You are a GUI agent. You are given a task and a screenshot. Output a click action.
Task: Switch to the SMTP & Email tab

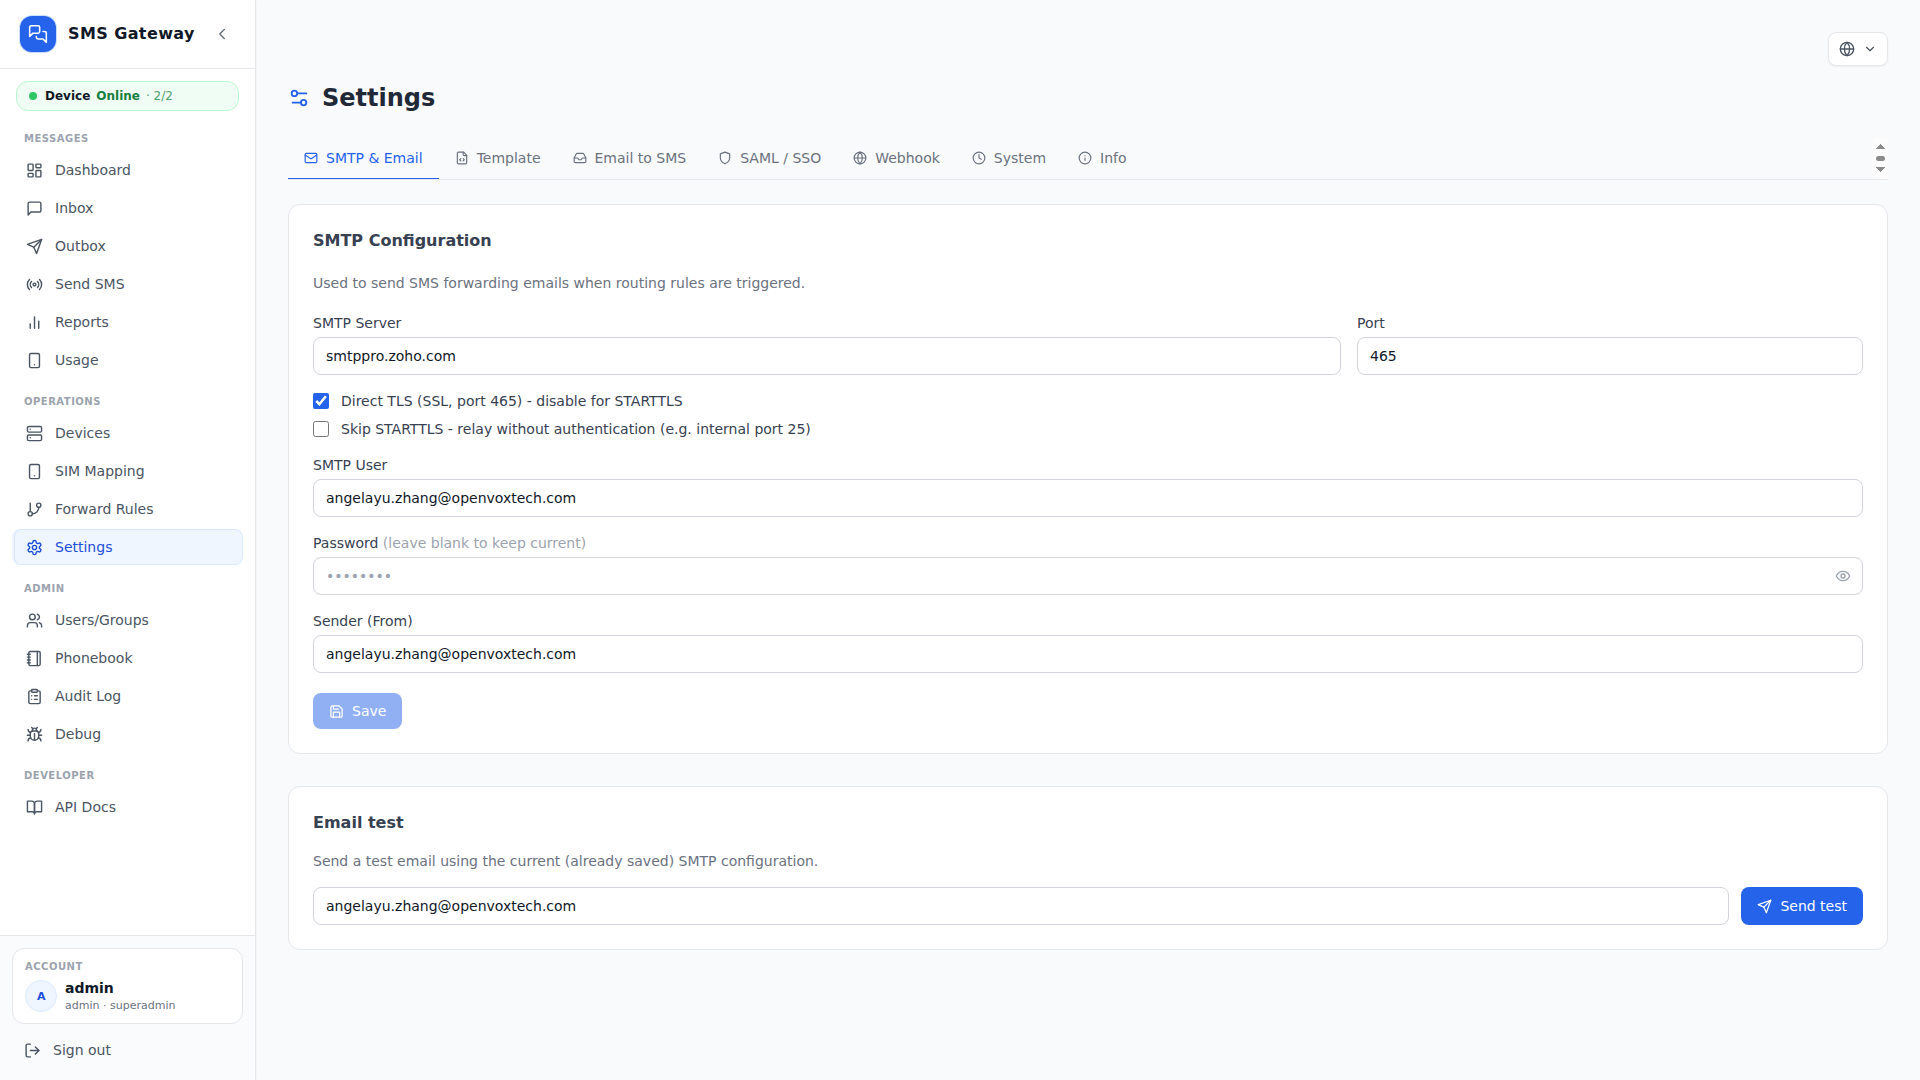[x=363, y=158]
